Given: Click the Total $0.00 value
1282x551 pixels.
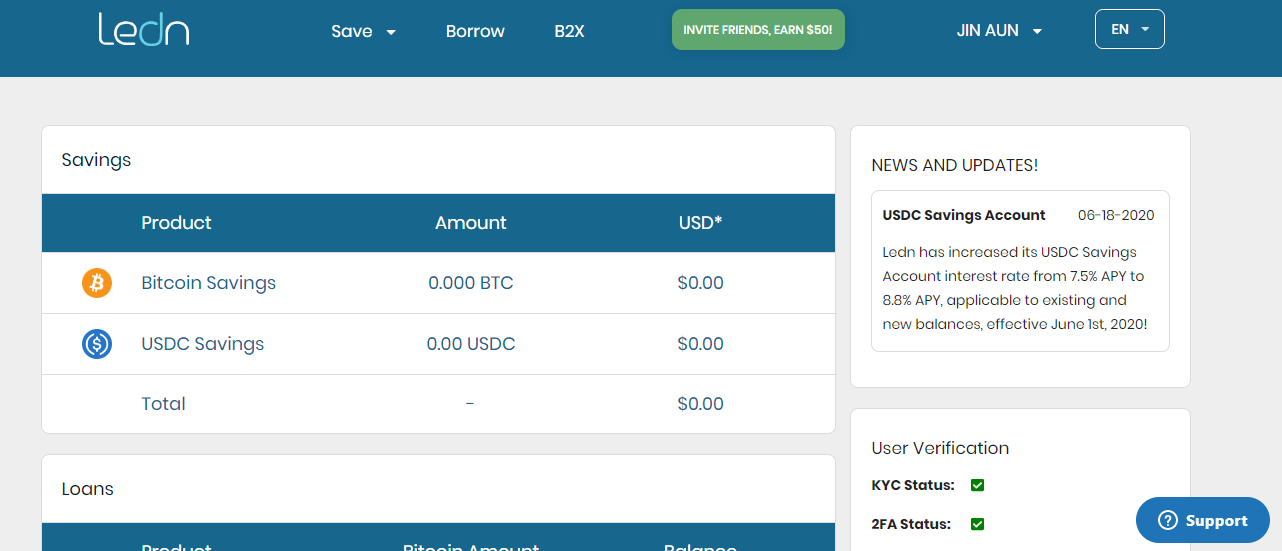Looking at the screenshot, I should [x=700, y=404].
